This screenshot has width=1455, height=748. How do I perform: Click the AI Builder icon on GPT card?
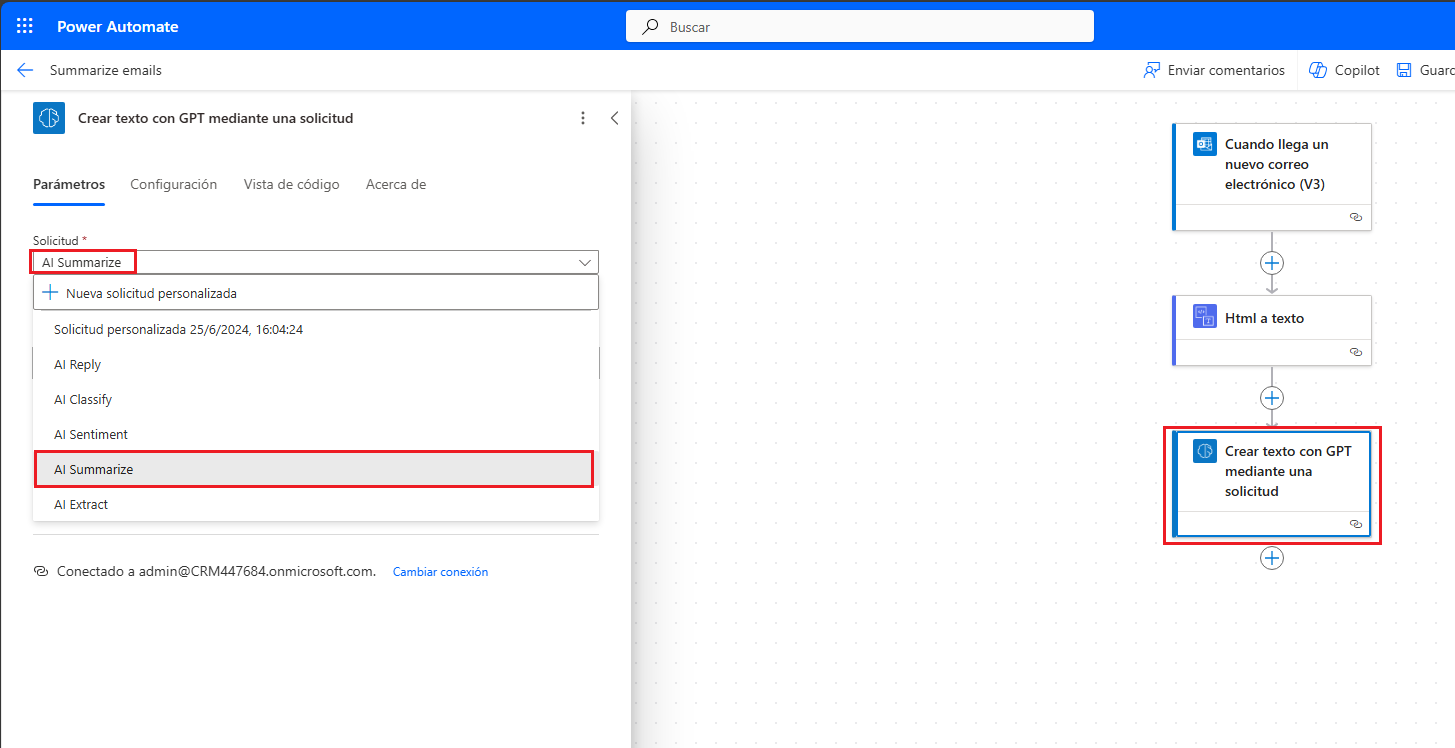point(1205,451)
